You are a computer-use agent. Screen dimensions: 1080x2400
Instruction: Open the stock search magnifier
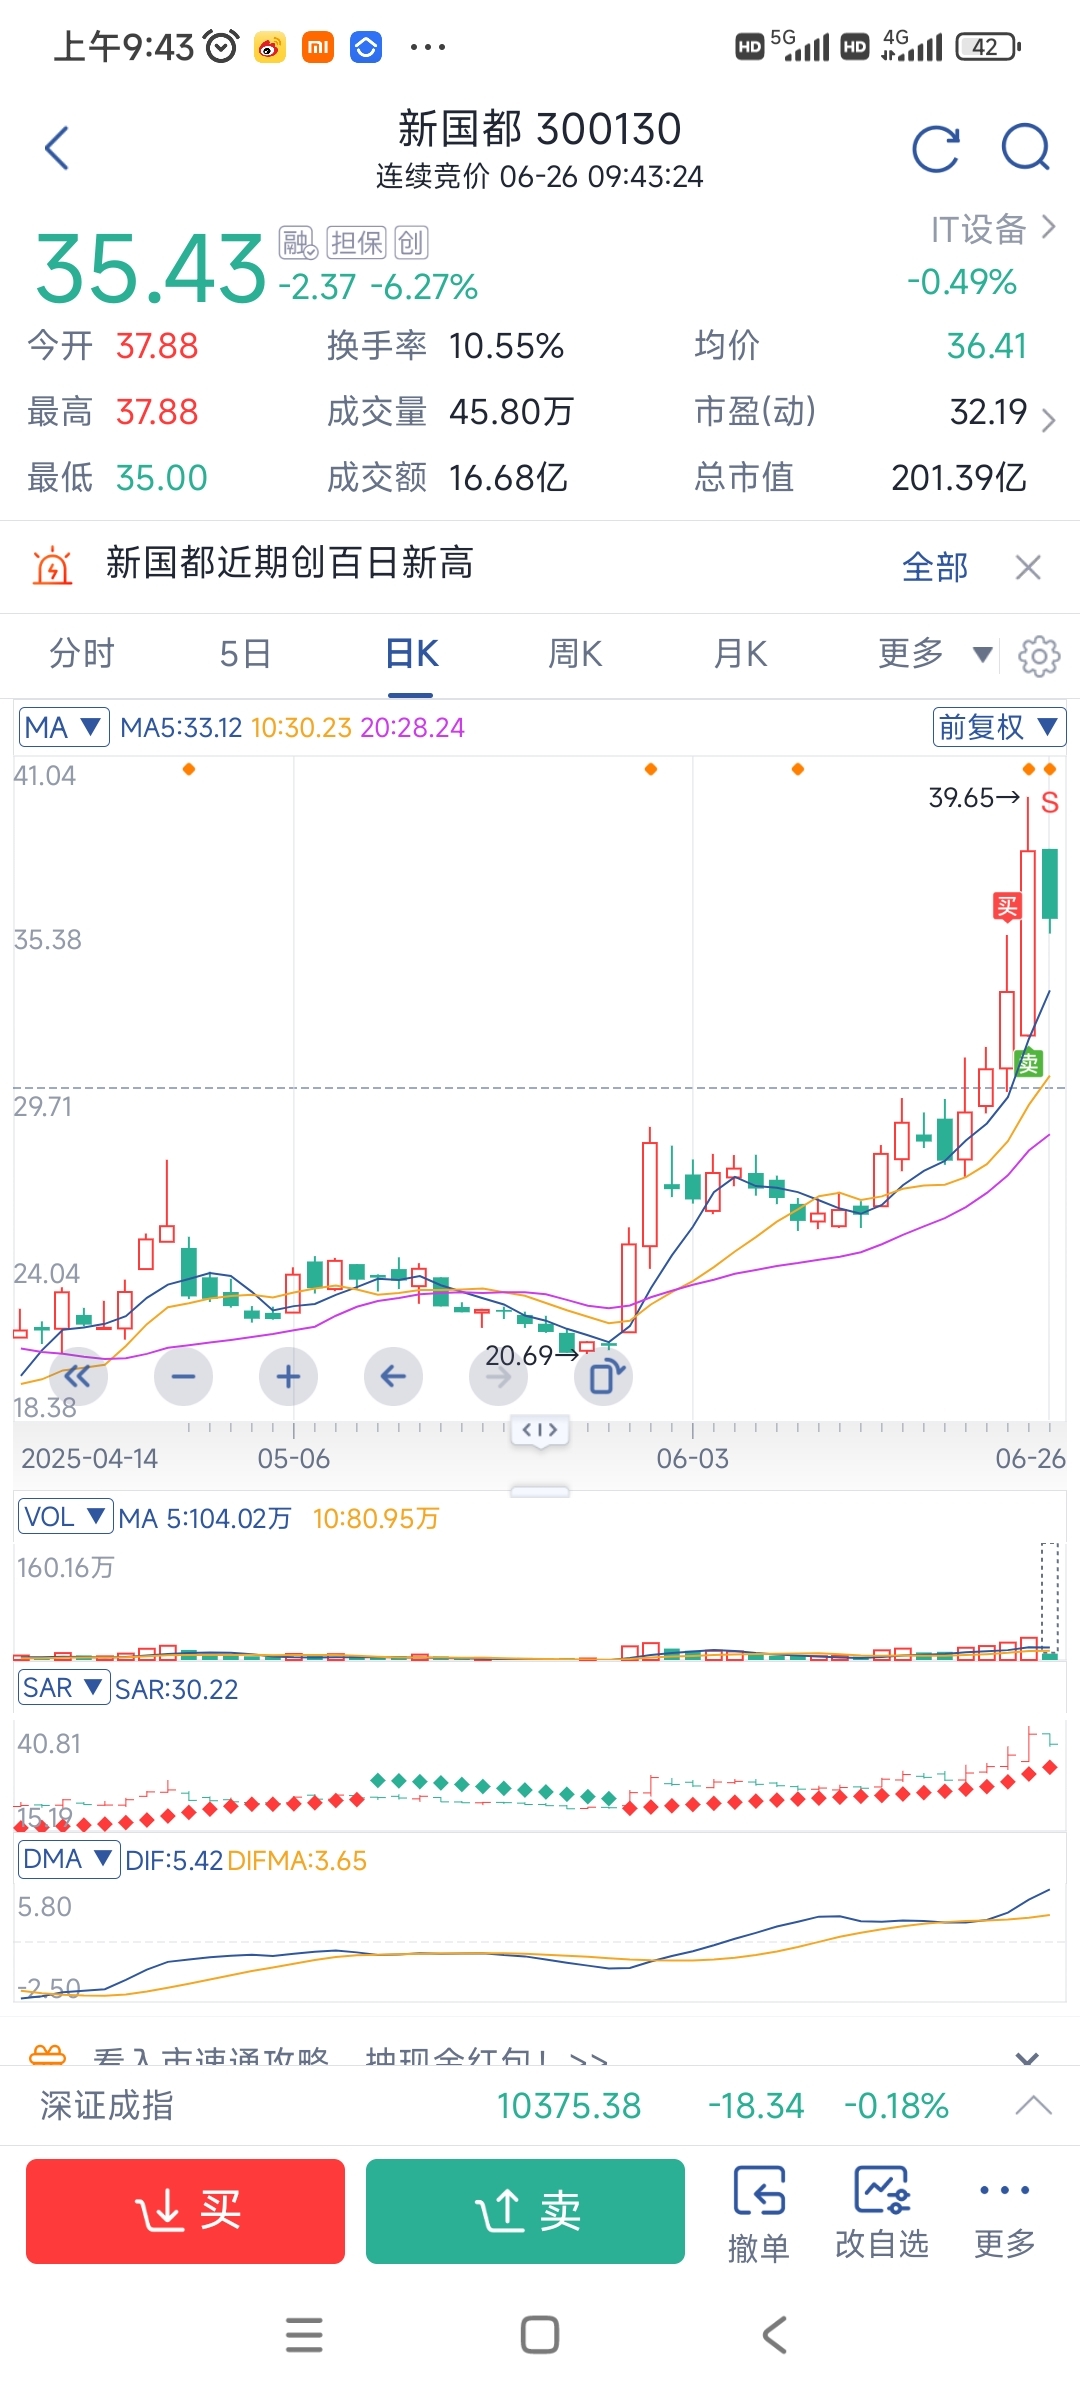coord(1026,149)
